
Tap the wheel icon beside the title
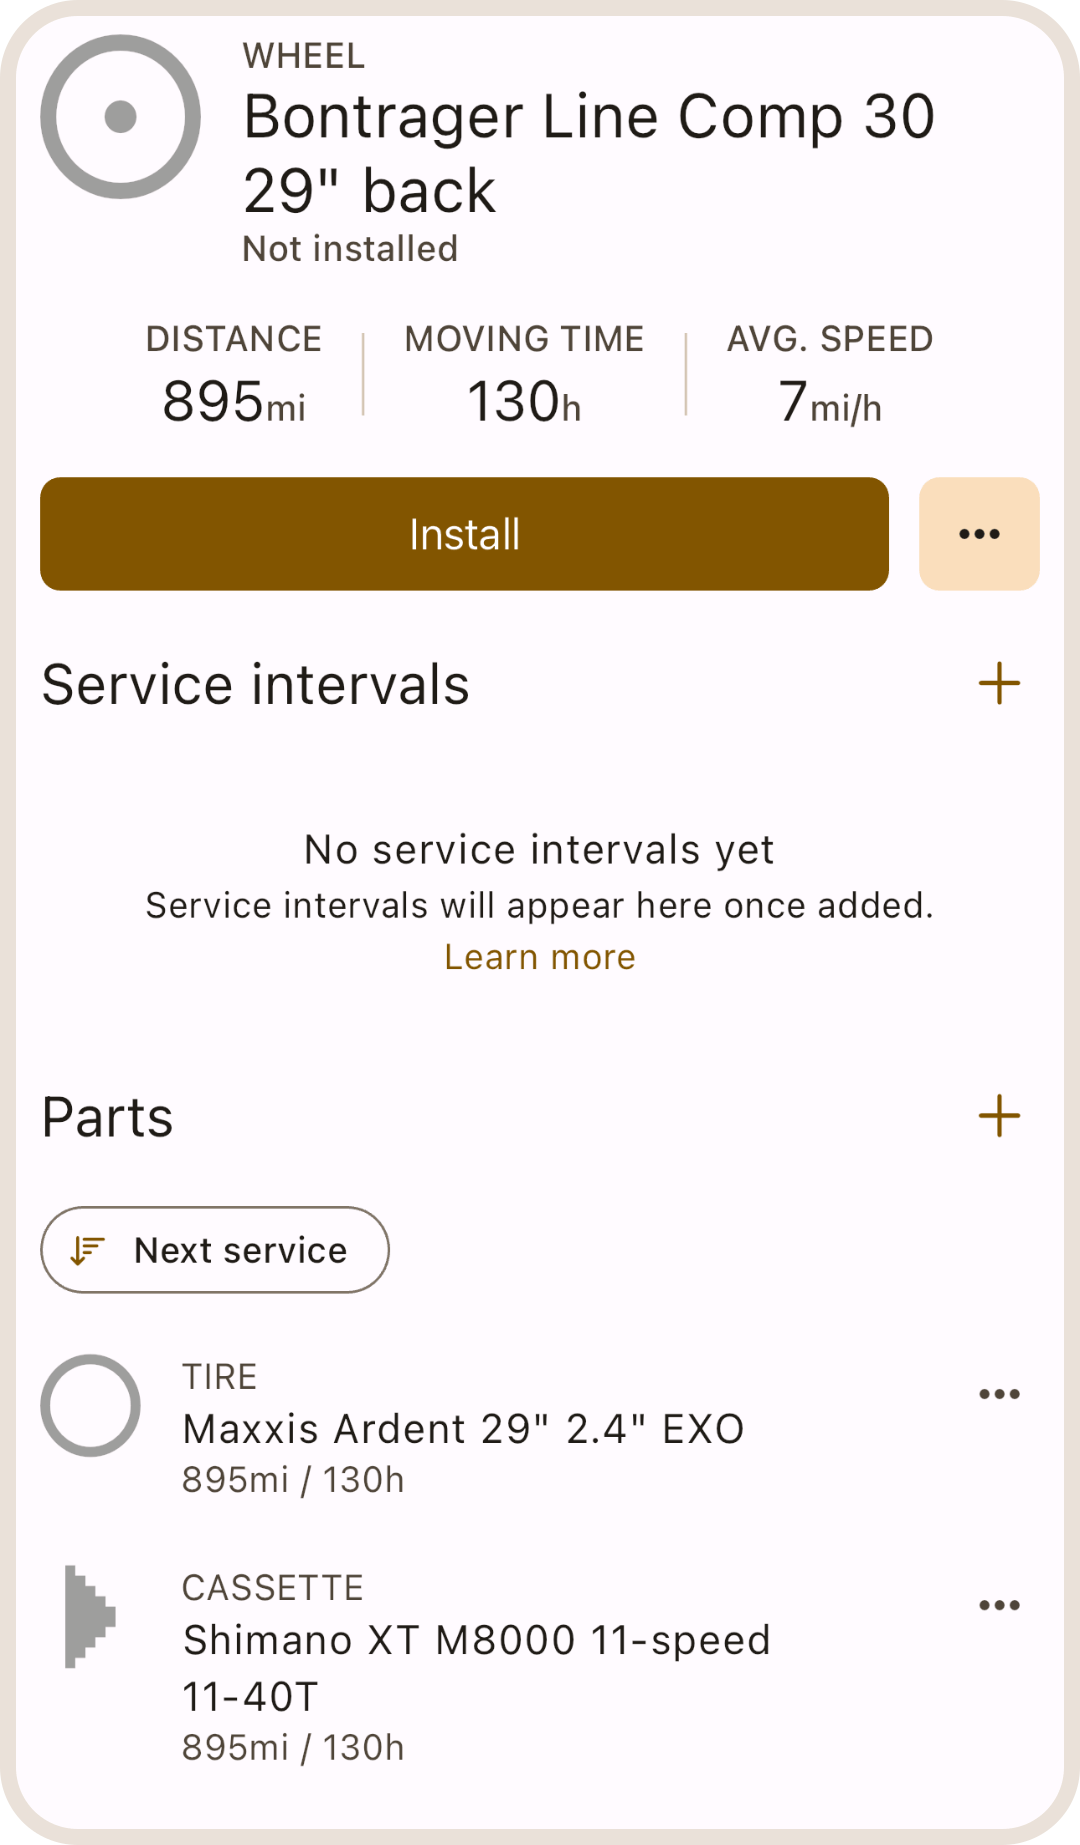click(120, 117)
